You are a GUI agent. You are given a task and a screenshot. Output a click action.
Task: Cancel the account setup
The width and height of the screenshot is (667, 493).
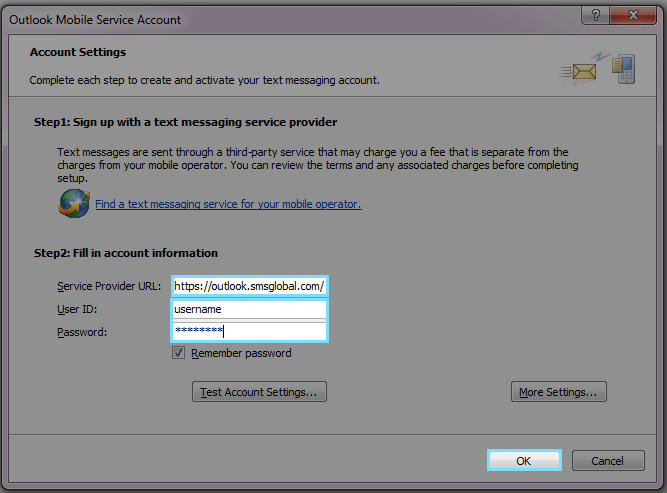coord(607,461)
